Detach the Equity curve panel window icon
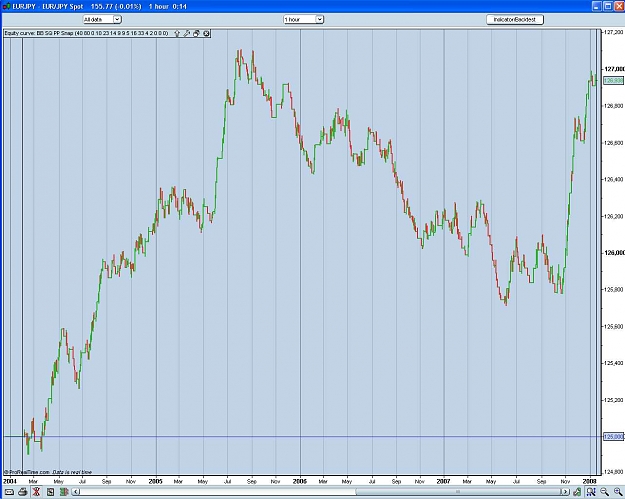 196,33
